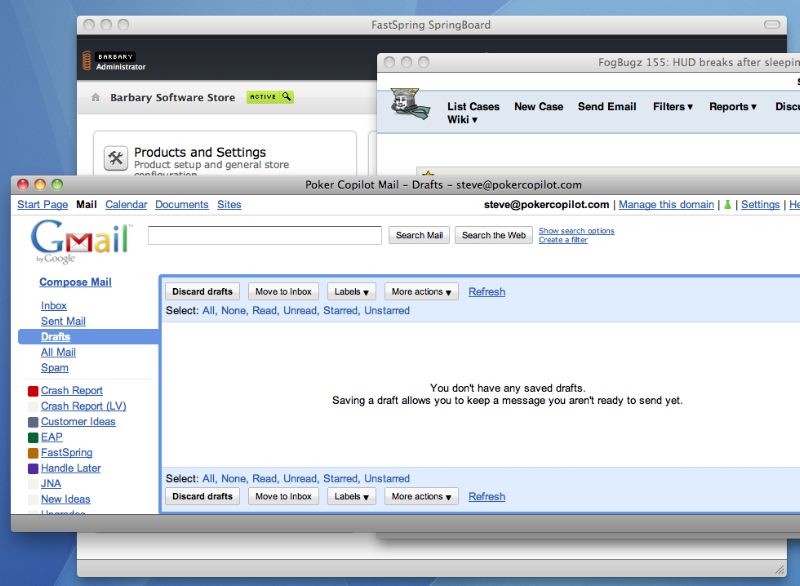This screenshot has width=800, height=586.
Task: Open the top More actions dropdown
Action: click(x=421, y=292)
